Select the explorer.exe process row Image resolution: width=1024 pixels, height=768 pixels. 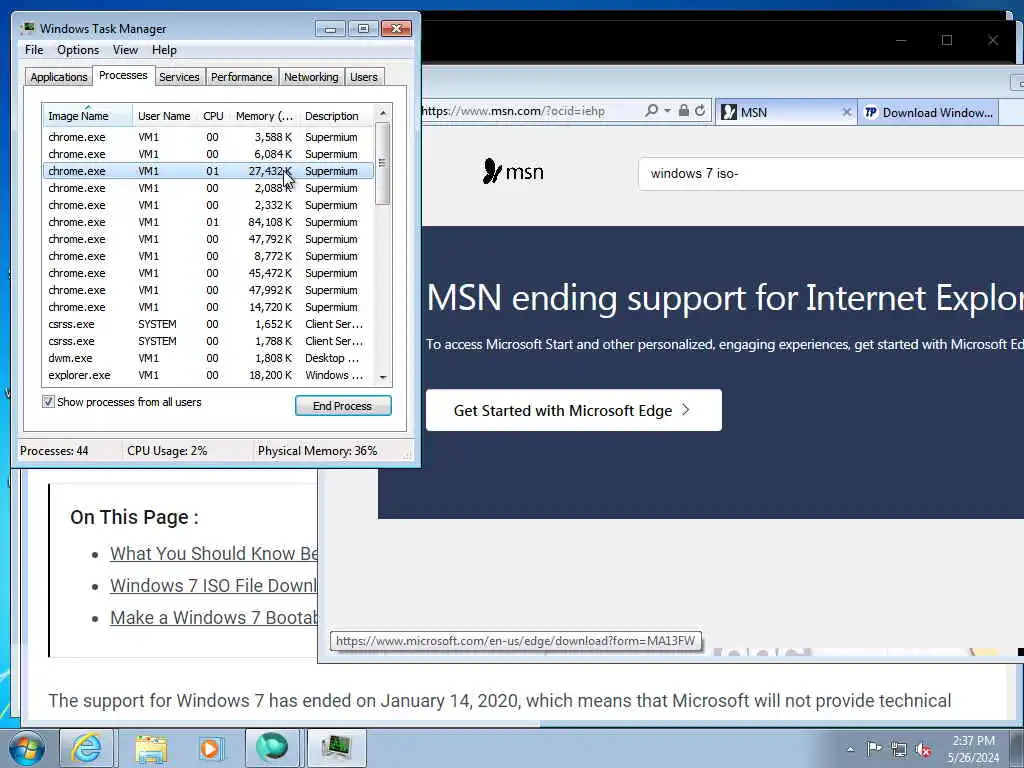(x=208, y=375)
